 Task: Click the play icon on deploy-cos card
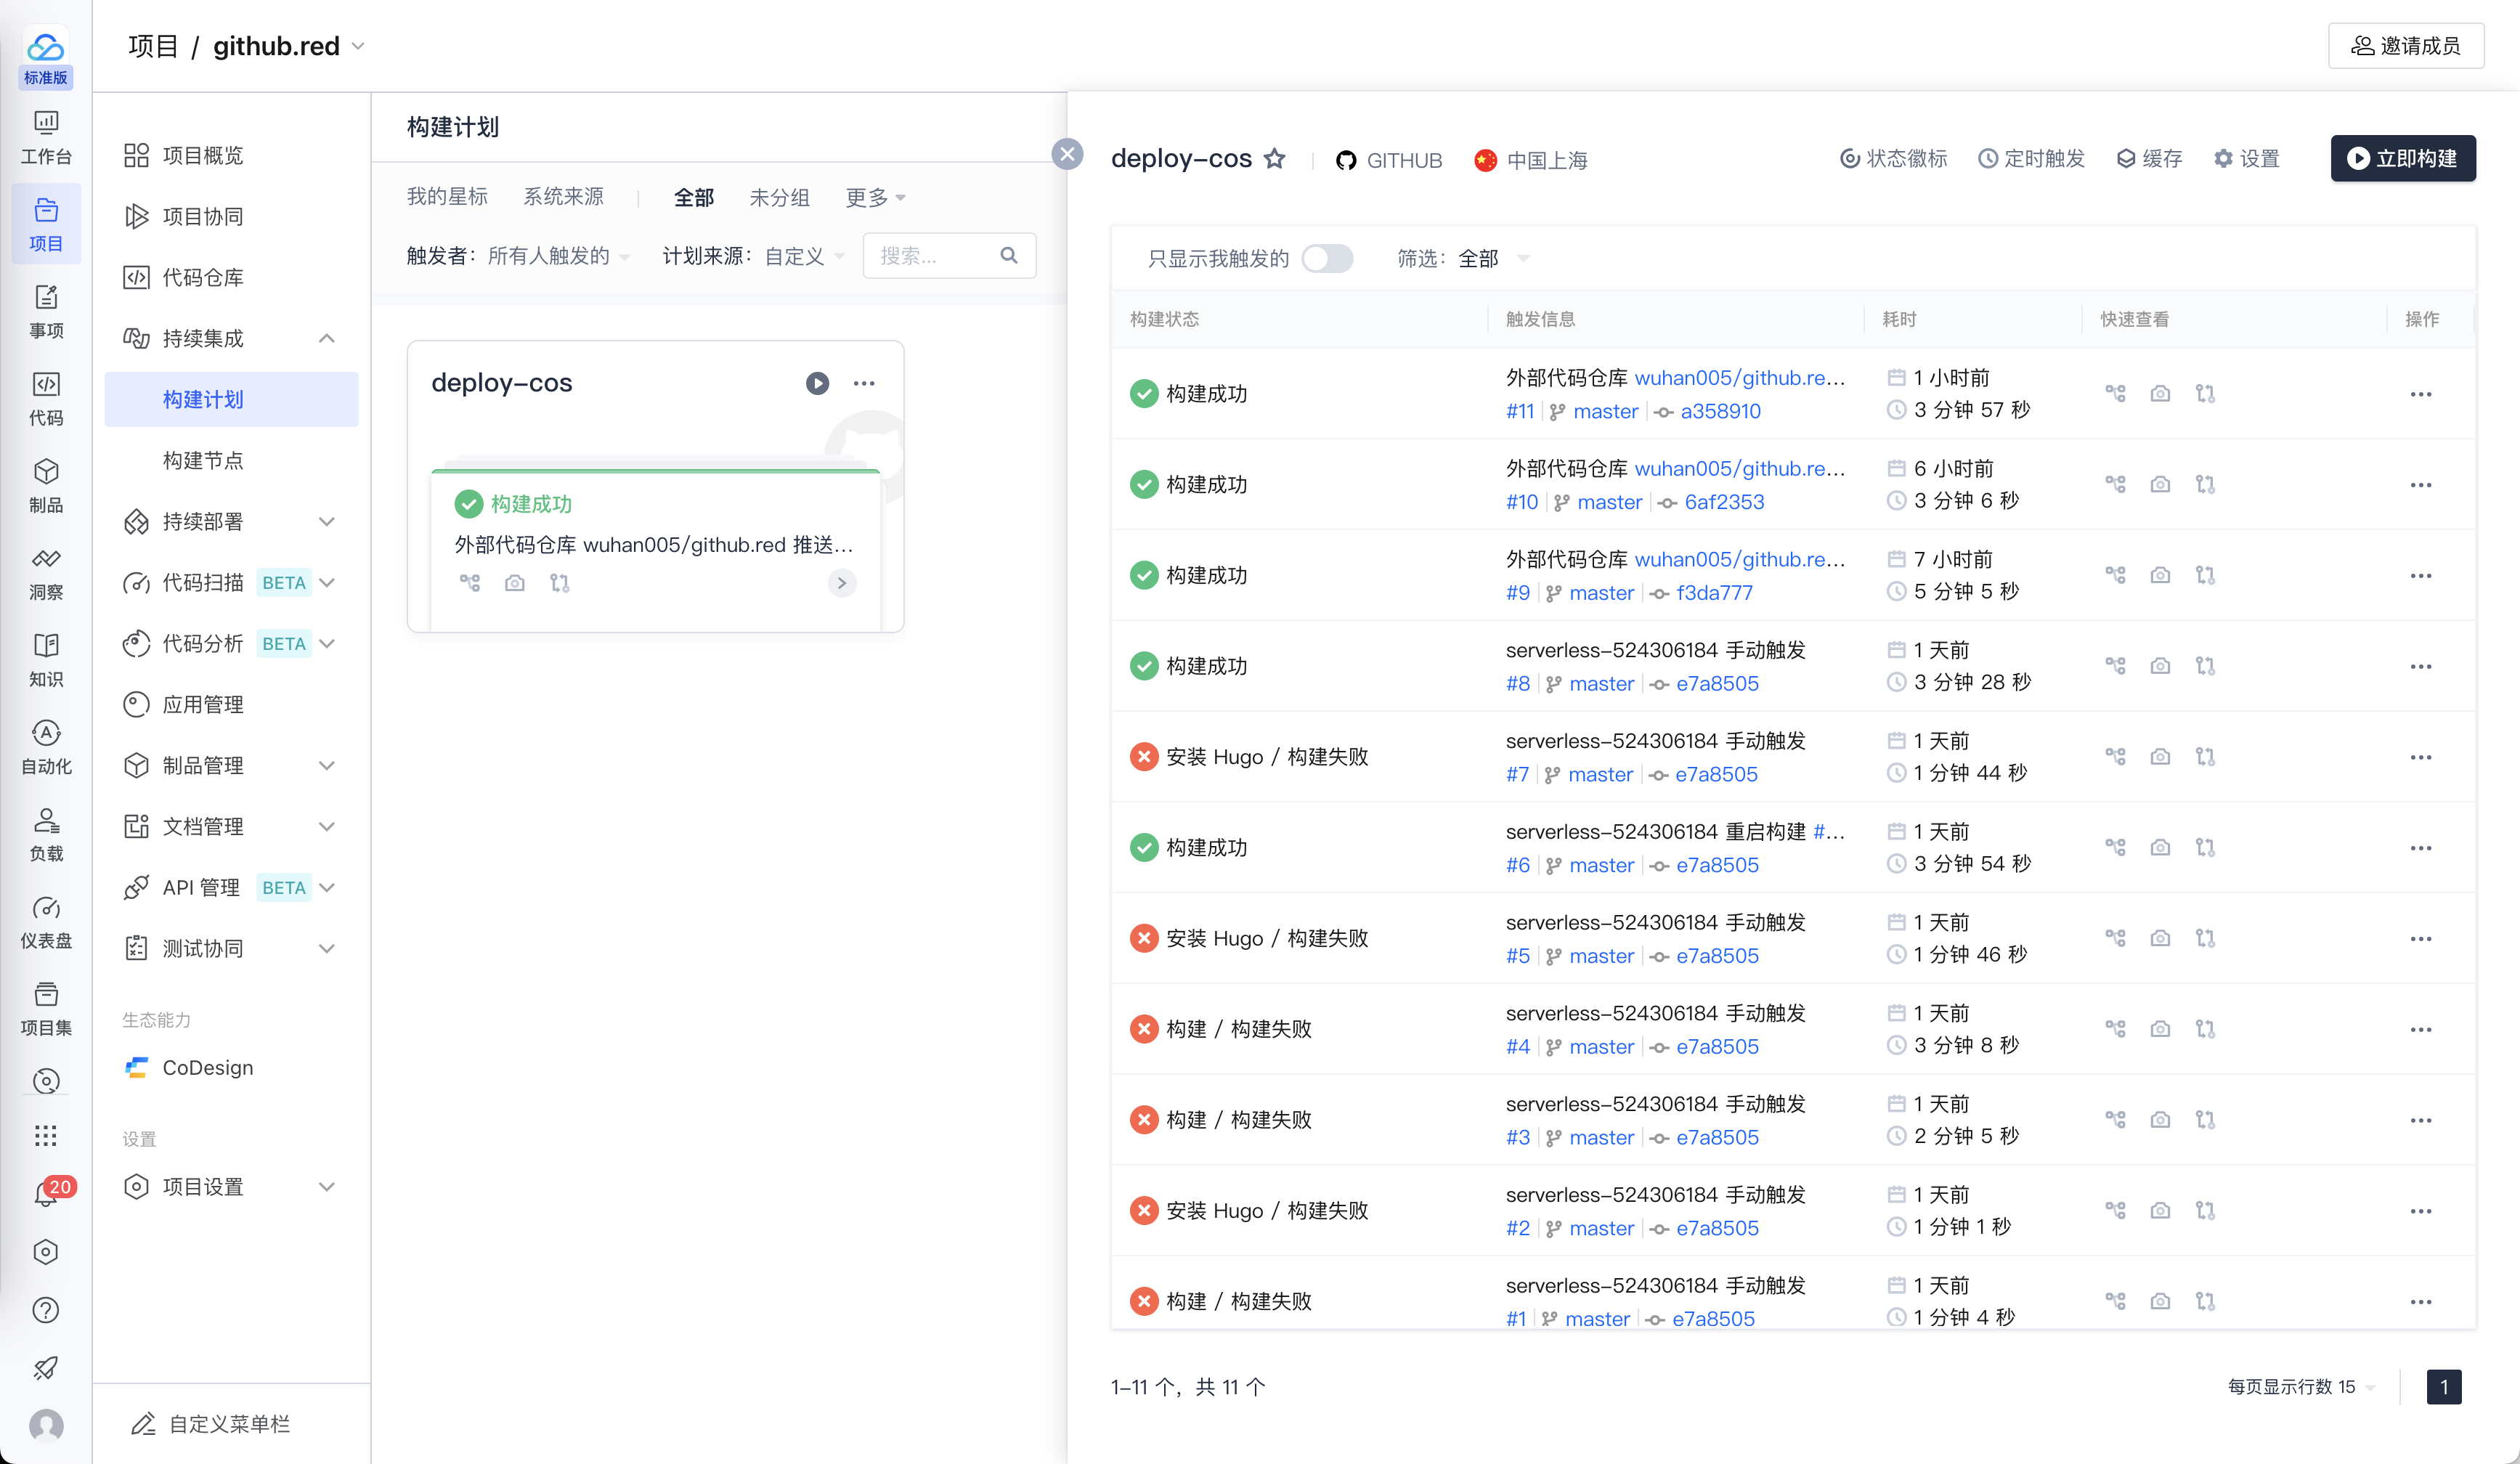point(817,383)
